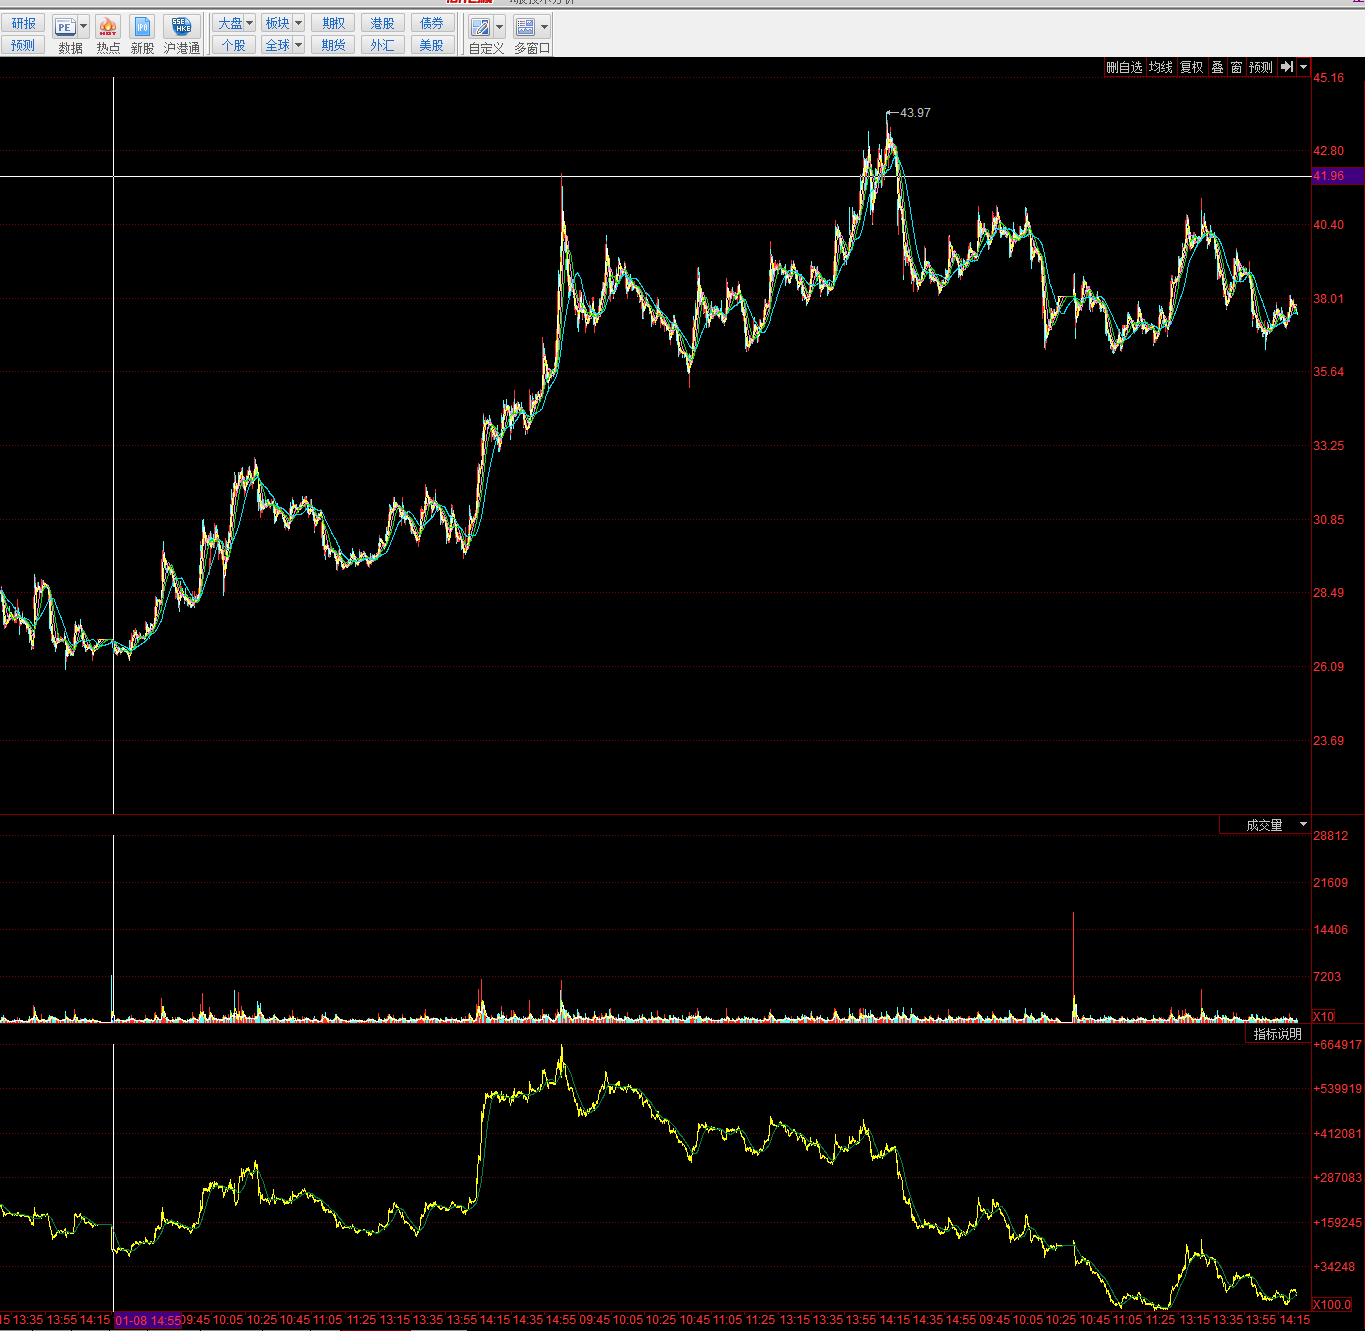Open the 期货 futures button

coord(333,45)
